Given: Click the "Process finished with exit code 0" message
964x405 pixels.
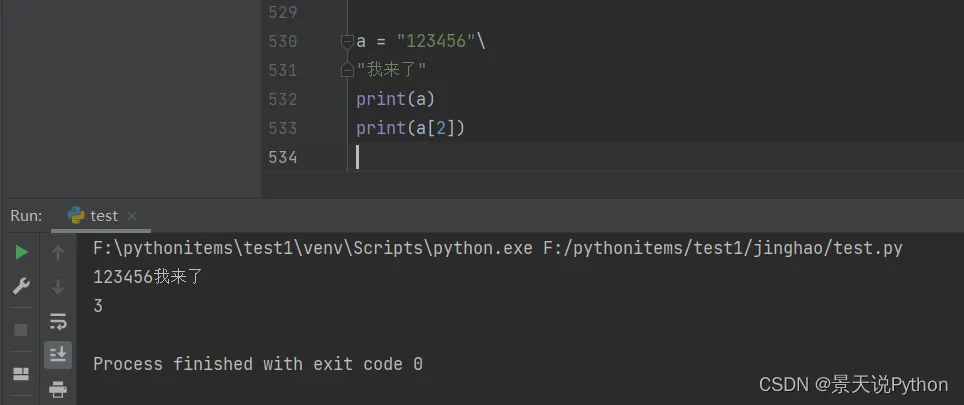Looking at the screenshot, I should [x=258, y=364].
